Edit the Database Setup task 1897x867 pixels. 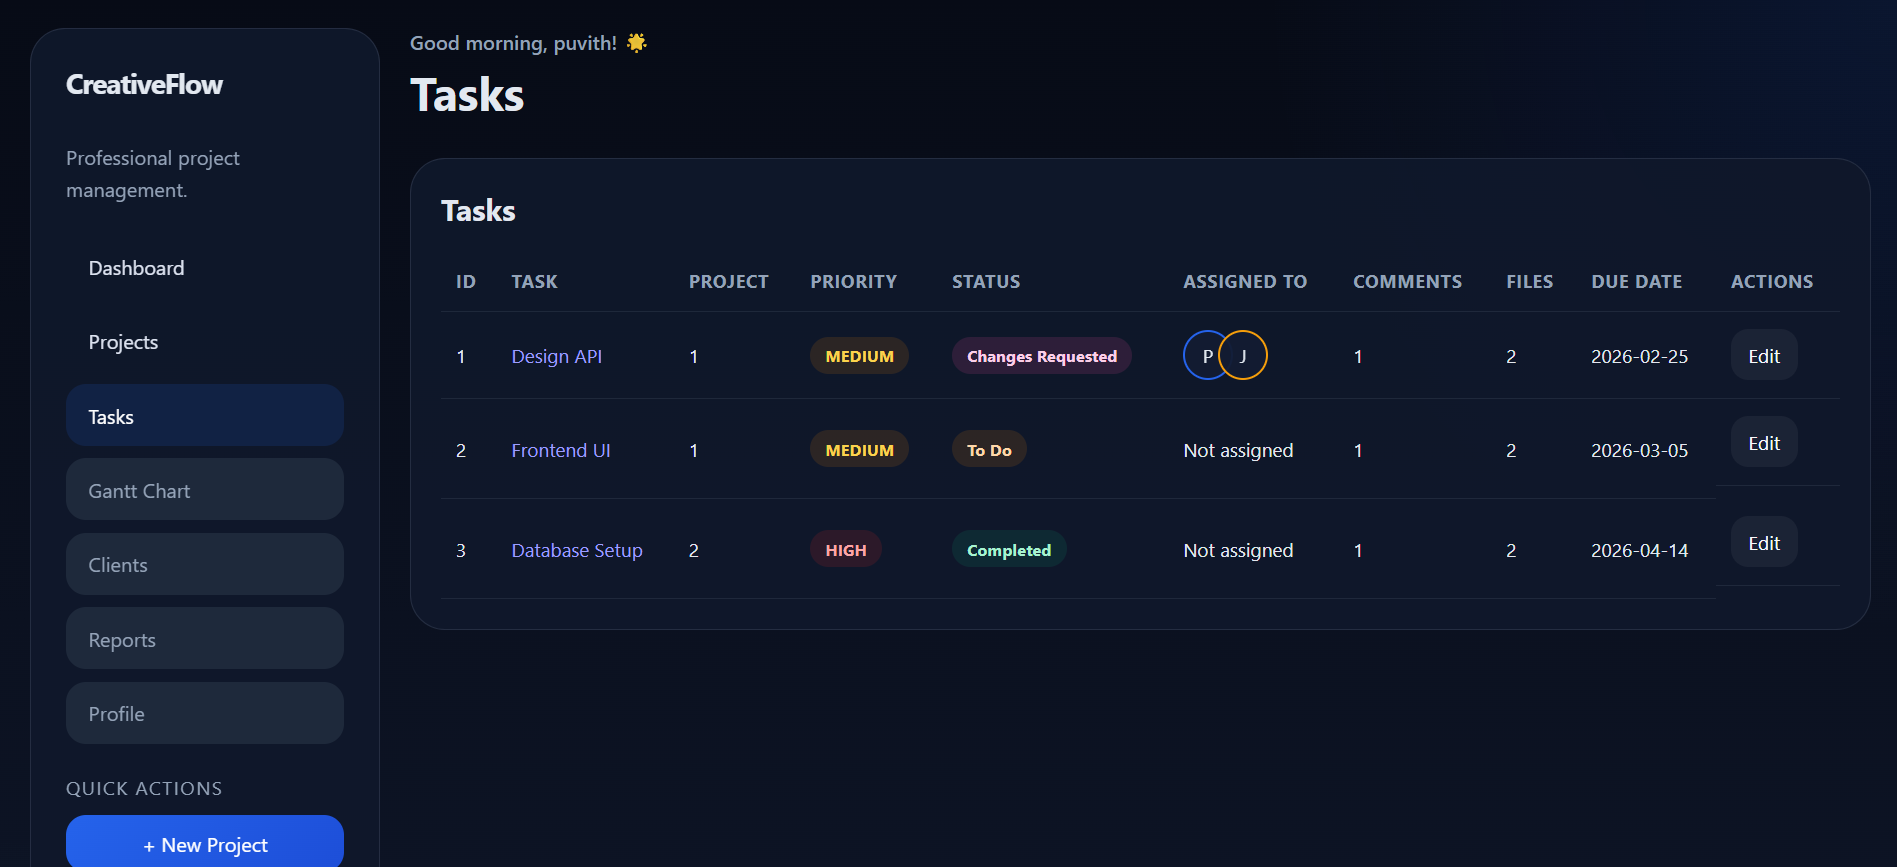(1764, 542)
